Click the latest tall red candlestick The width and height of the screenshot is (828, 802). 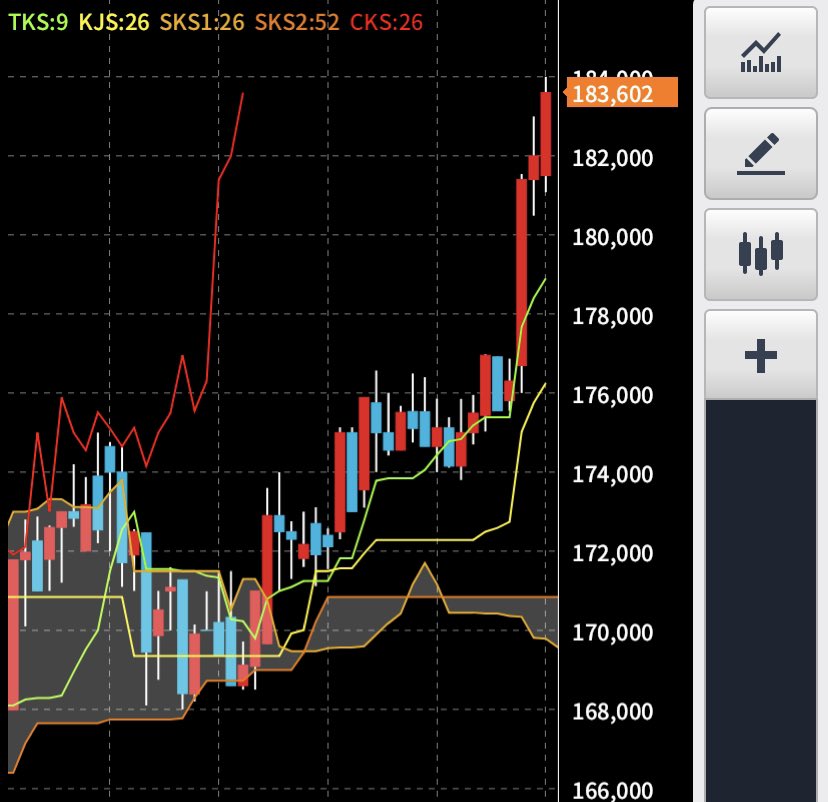545,134
